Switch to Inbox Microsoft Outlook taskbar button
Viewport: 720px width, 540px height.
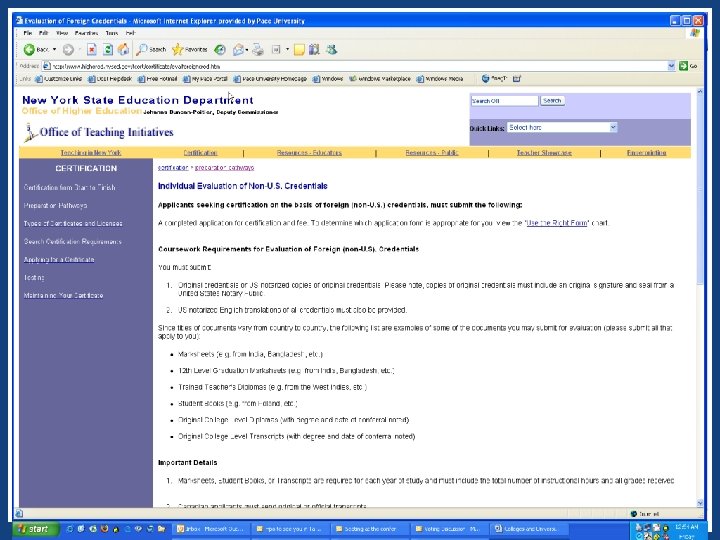pos(212,529)
